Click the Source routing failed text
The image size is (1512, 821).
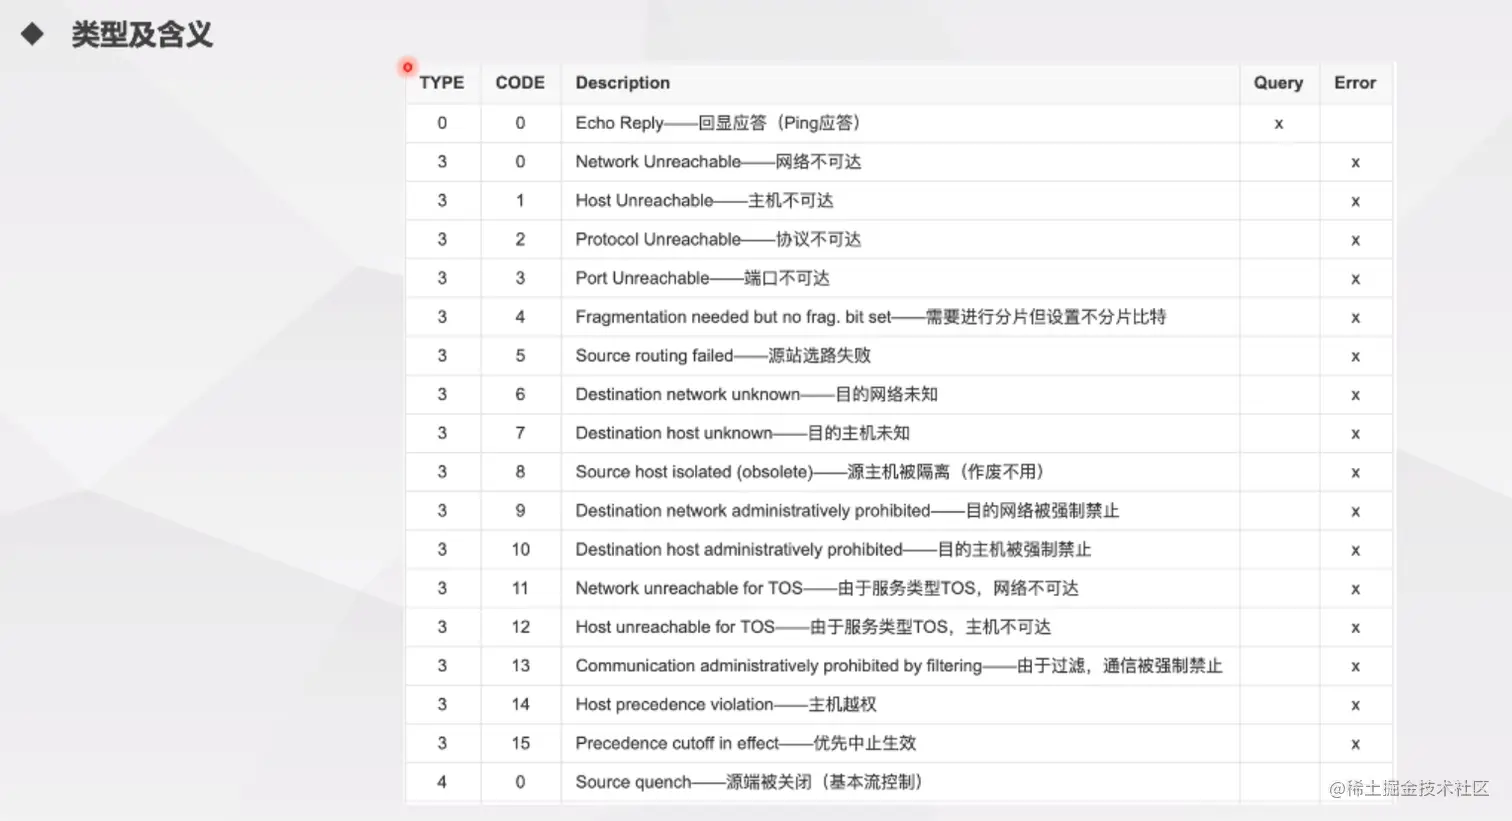tap(723, 356)
